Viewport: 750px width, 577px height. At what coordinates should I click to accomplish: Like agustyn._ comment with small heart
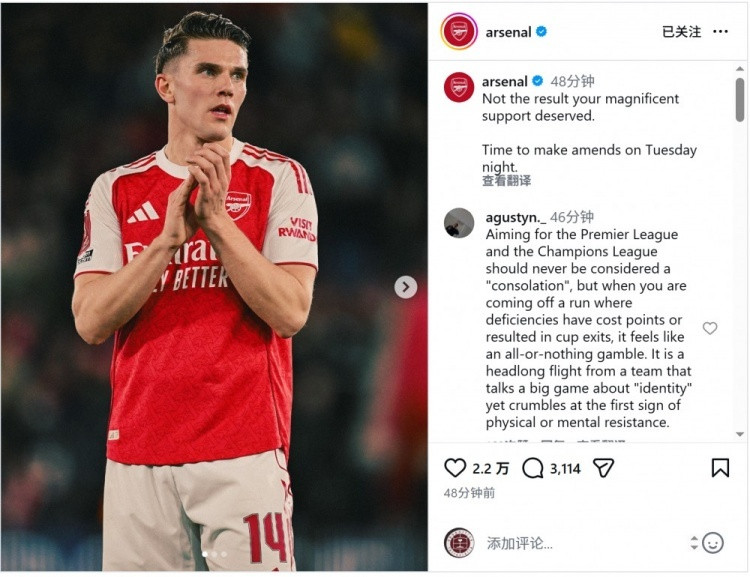point(710,328)
